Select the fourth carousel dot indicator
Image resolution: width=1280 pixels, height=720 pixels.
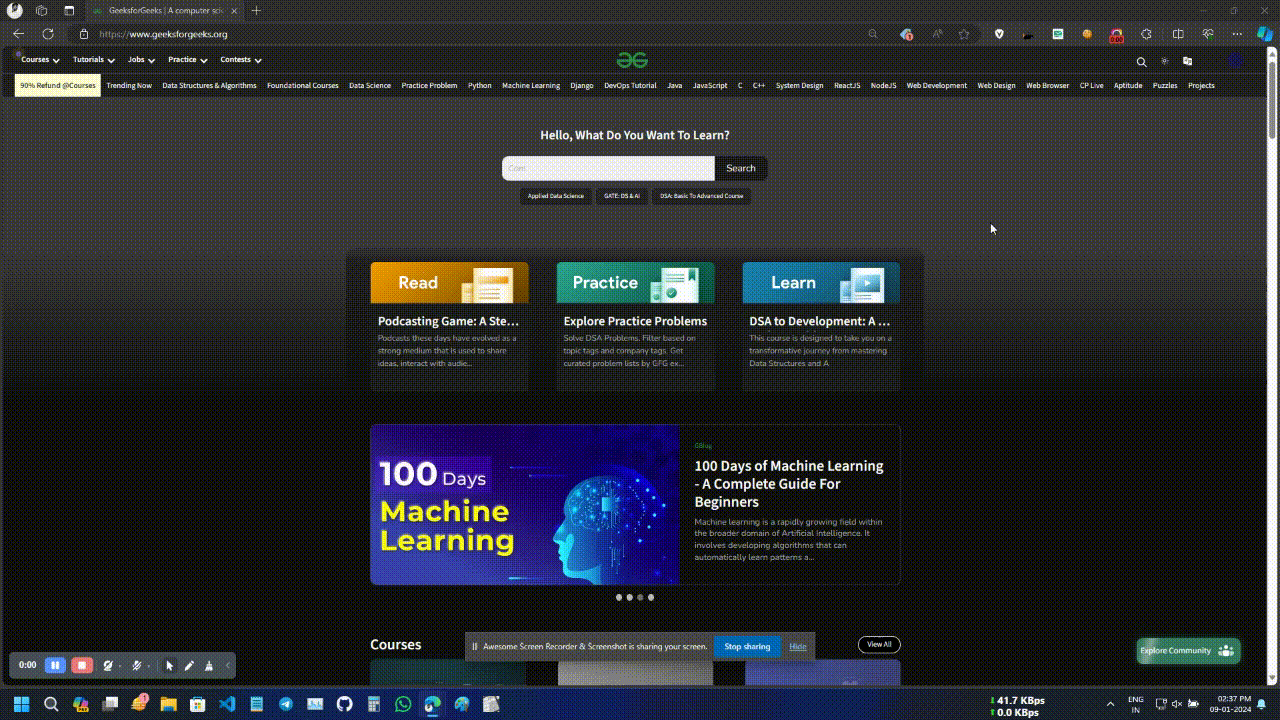click(x=651, y=597)
